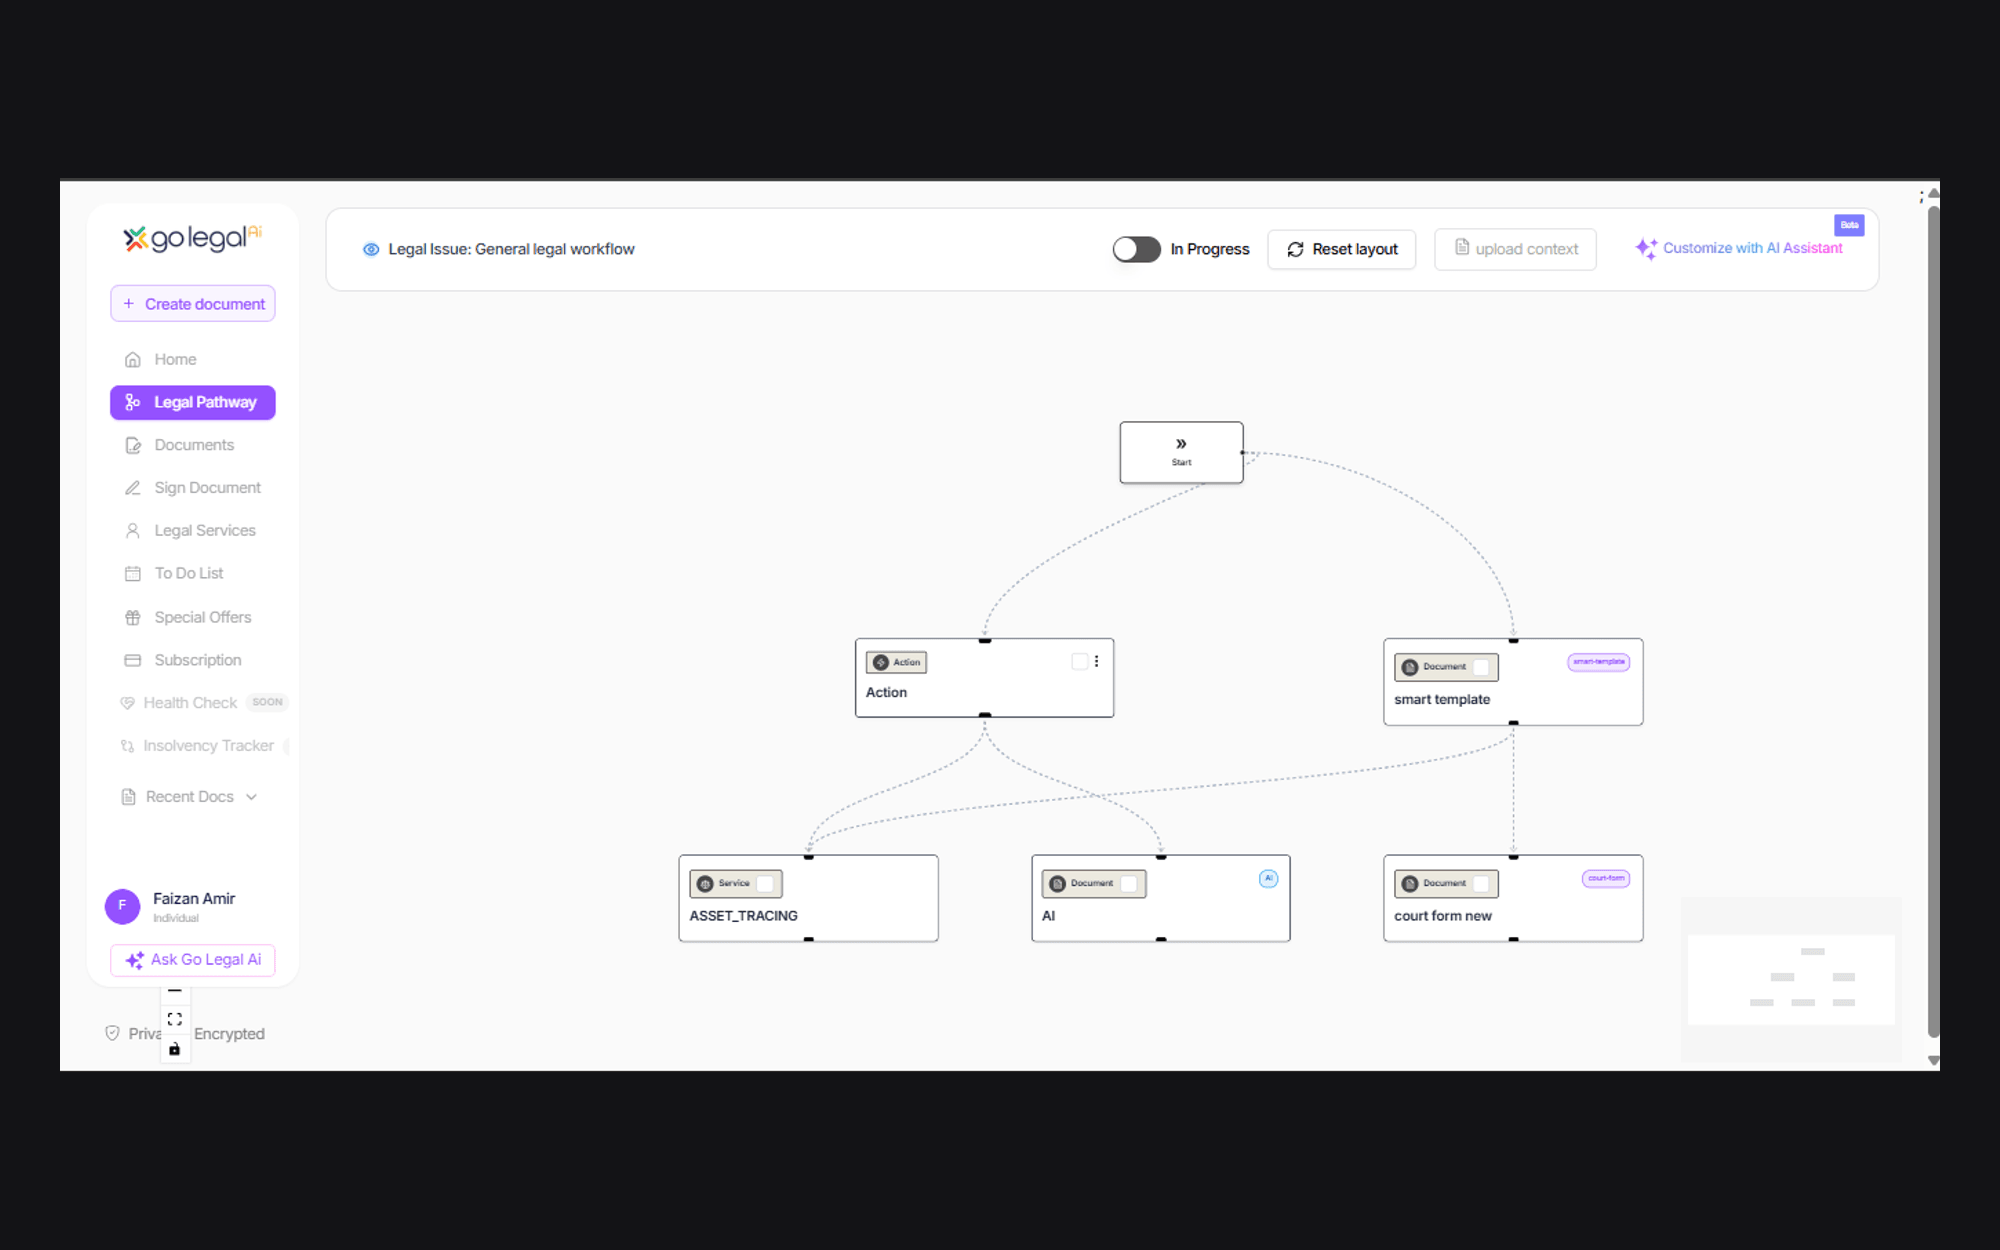This screenshot has width=2000, height=1250.
Task: Click the court-form tag badge
Action: pos(1606,879)
